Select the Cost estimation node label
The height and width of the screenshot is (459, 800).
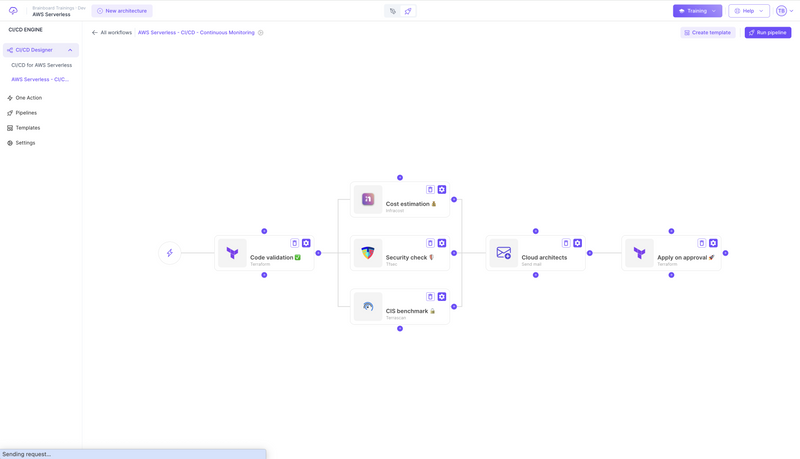click(x=411, y=204)
